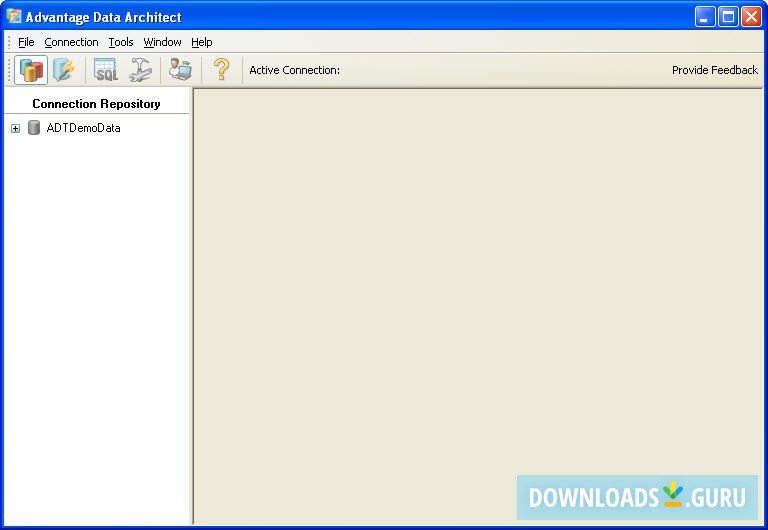The image size is (768, 530).
Task: Open the SQL Utility toolbar icon
Action: tap(106, 70)
